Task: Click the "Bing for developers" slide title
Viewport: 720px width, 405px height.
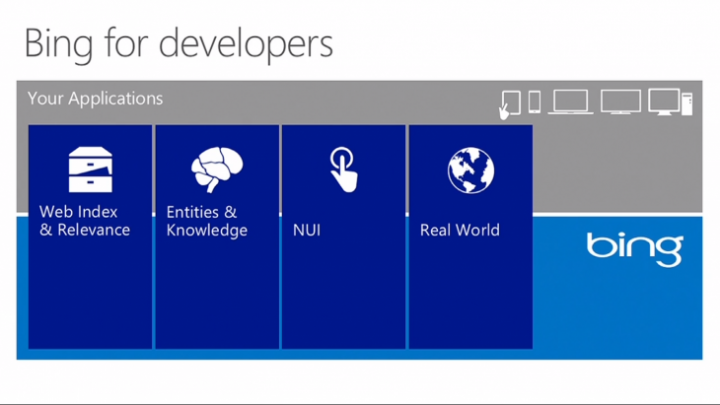Action: pos(179,45)
